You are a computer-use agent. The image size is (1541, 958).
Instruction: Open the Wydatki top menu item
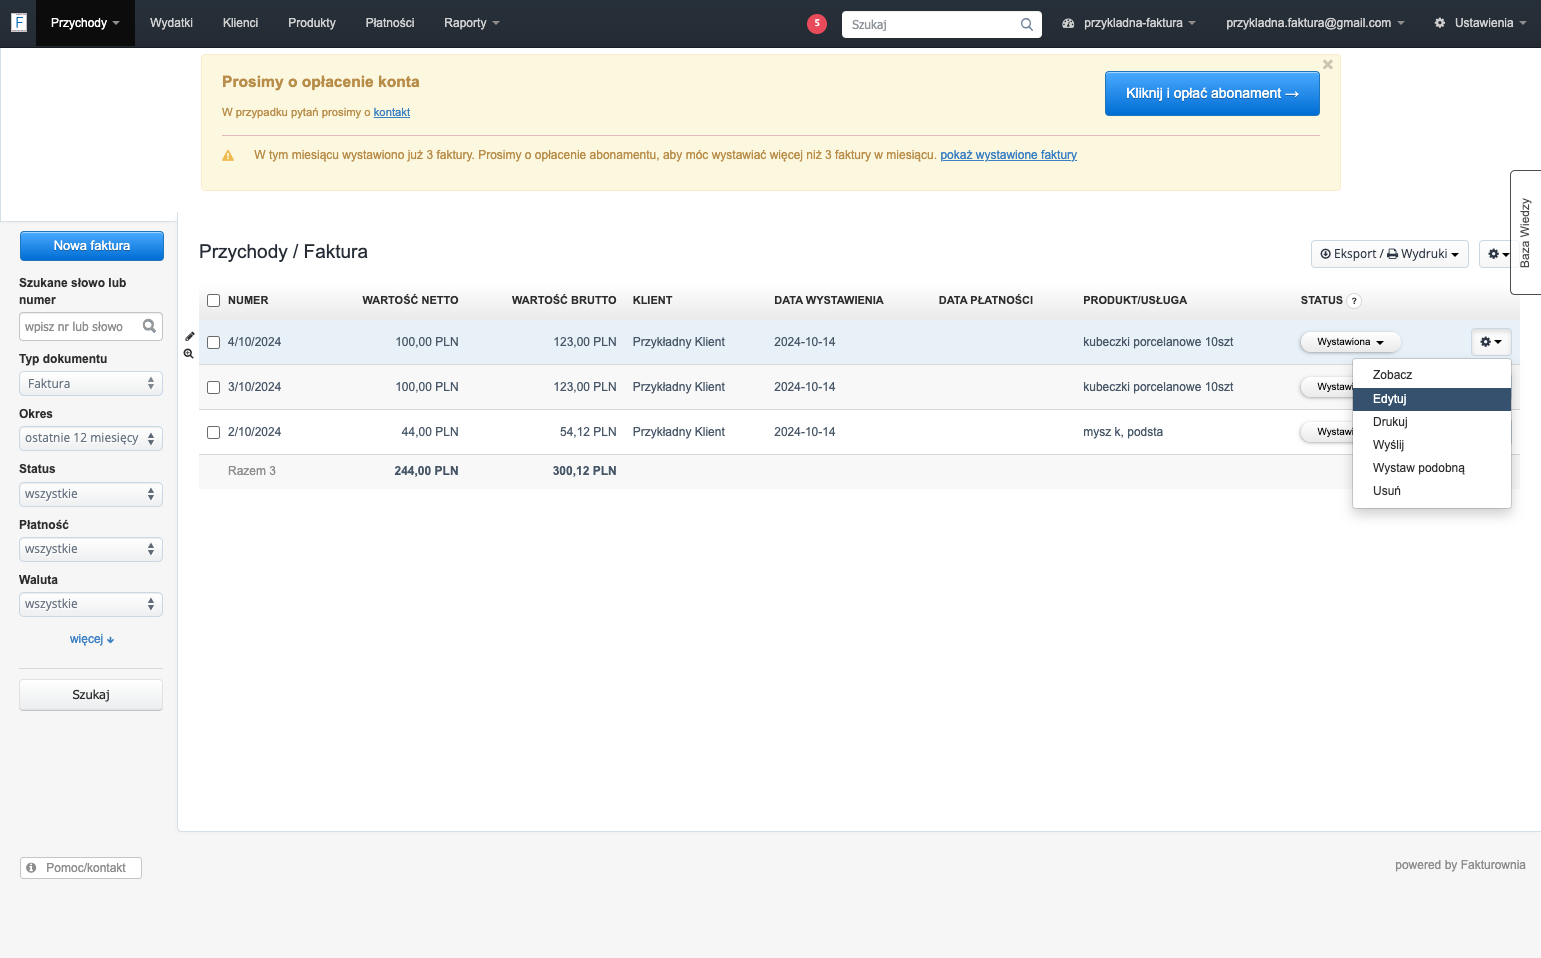point(171,23)
